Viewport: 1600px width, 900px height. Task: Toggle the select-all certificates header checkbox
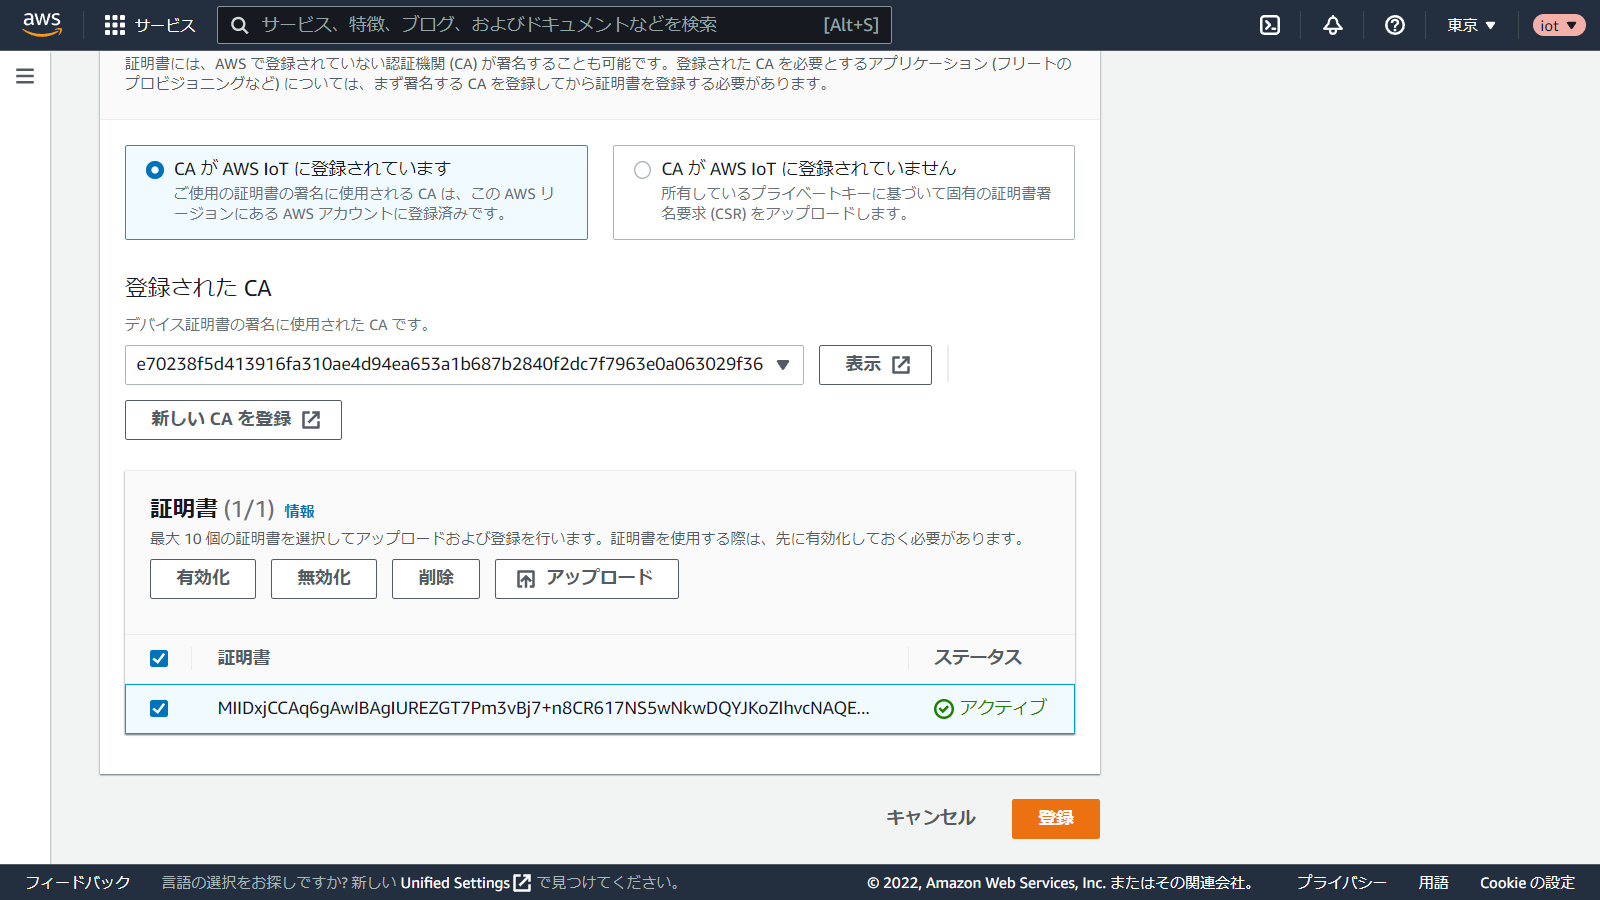coord(159,658)
